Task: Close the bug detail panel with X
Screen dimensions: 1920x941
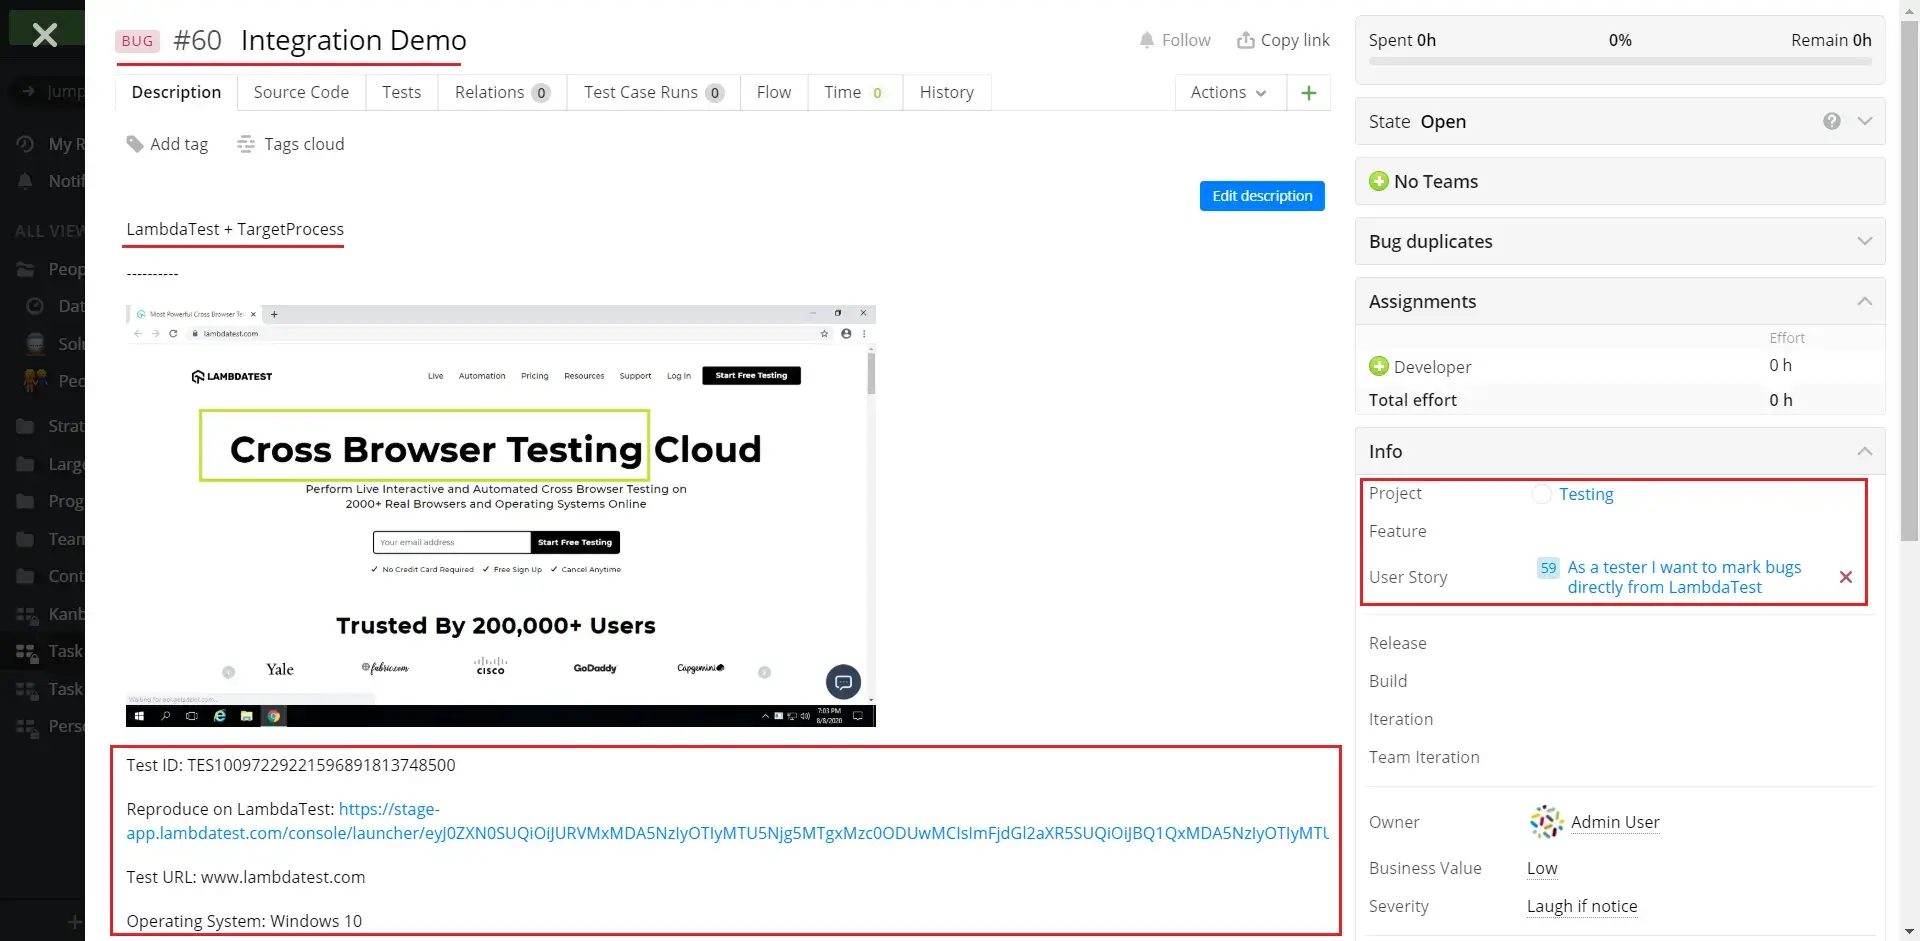Action: coord(44,35)
